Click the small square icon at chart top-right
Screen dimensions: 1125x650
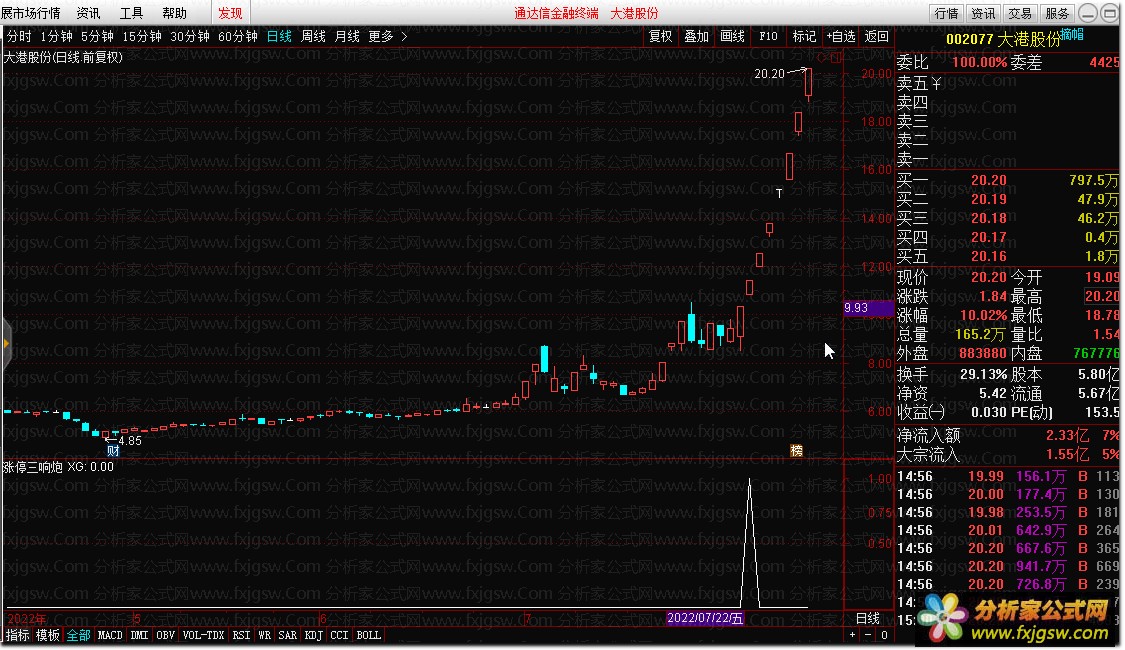[x=836, y=58]
